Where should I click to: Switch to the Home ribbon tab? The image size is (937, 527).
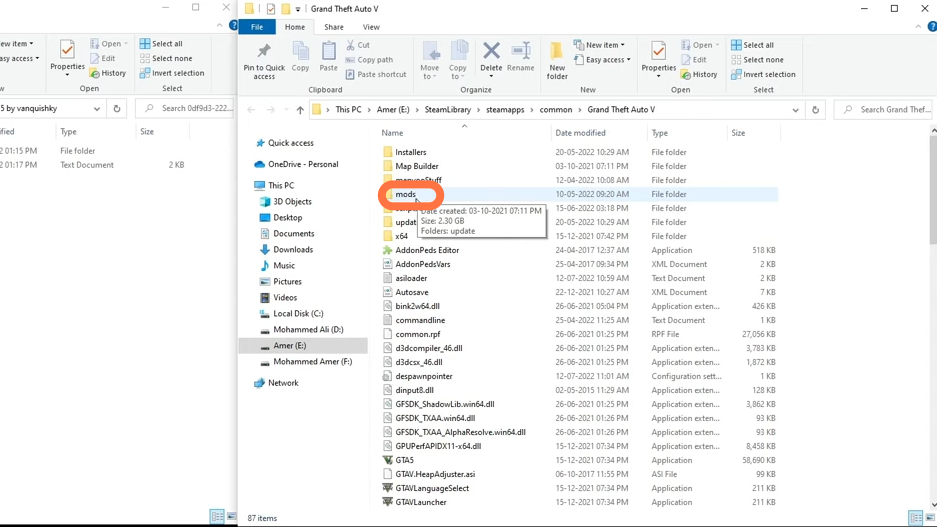(x=295, y=27)
